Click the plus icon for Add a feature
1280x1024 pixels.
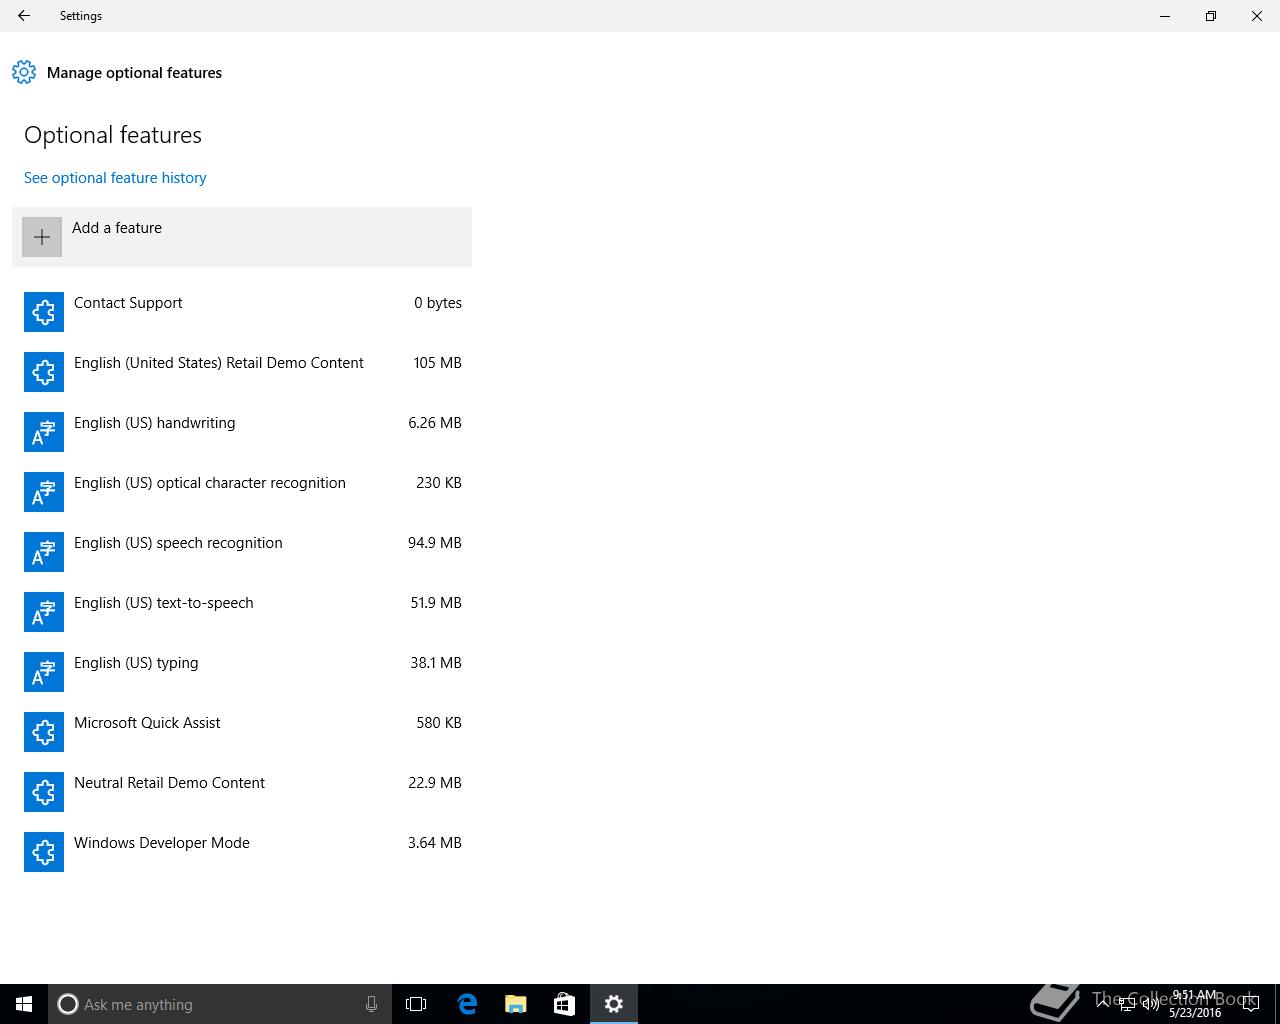42,237
